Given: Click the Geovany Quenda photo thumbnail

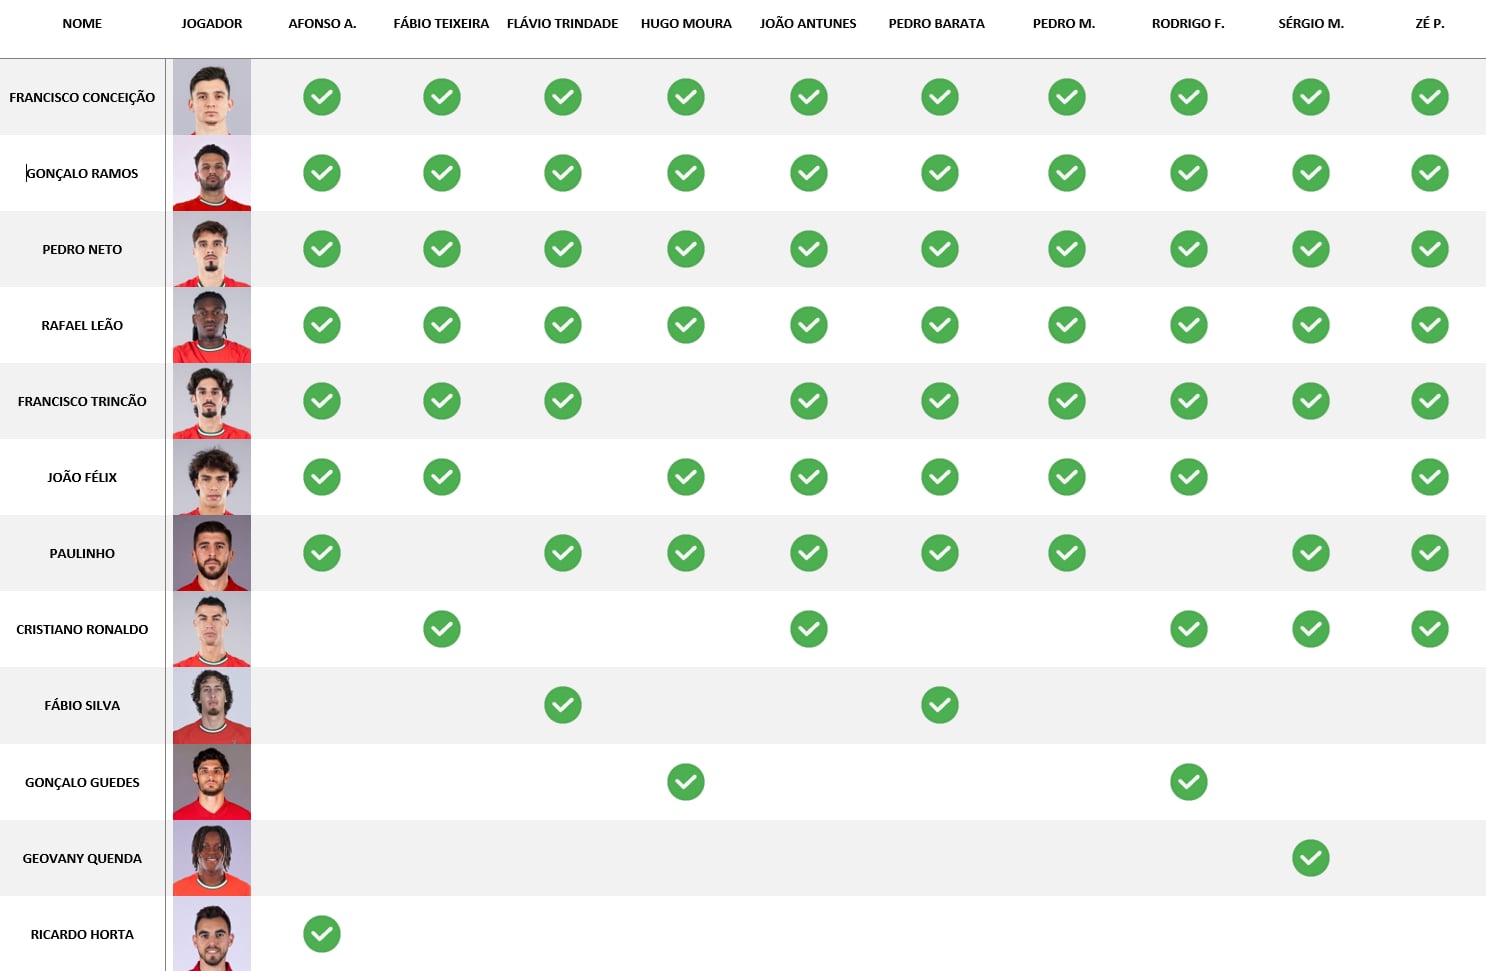Looking at the screenshot, I should click(x=212, y=858).
